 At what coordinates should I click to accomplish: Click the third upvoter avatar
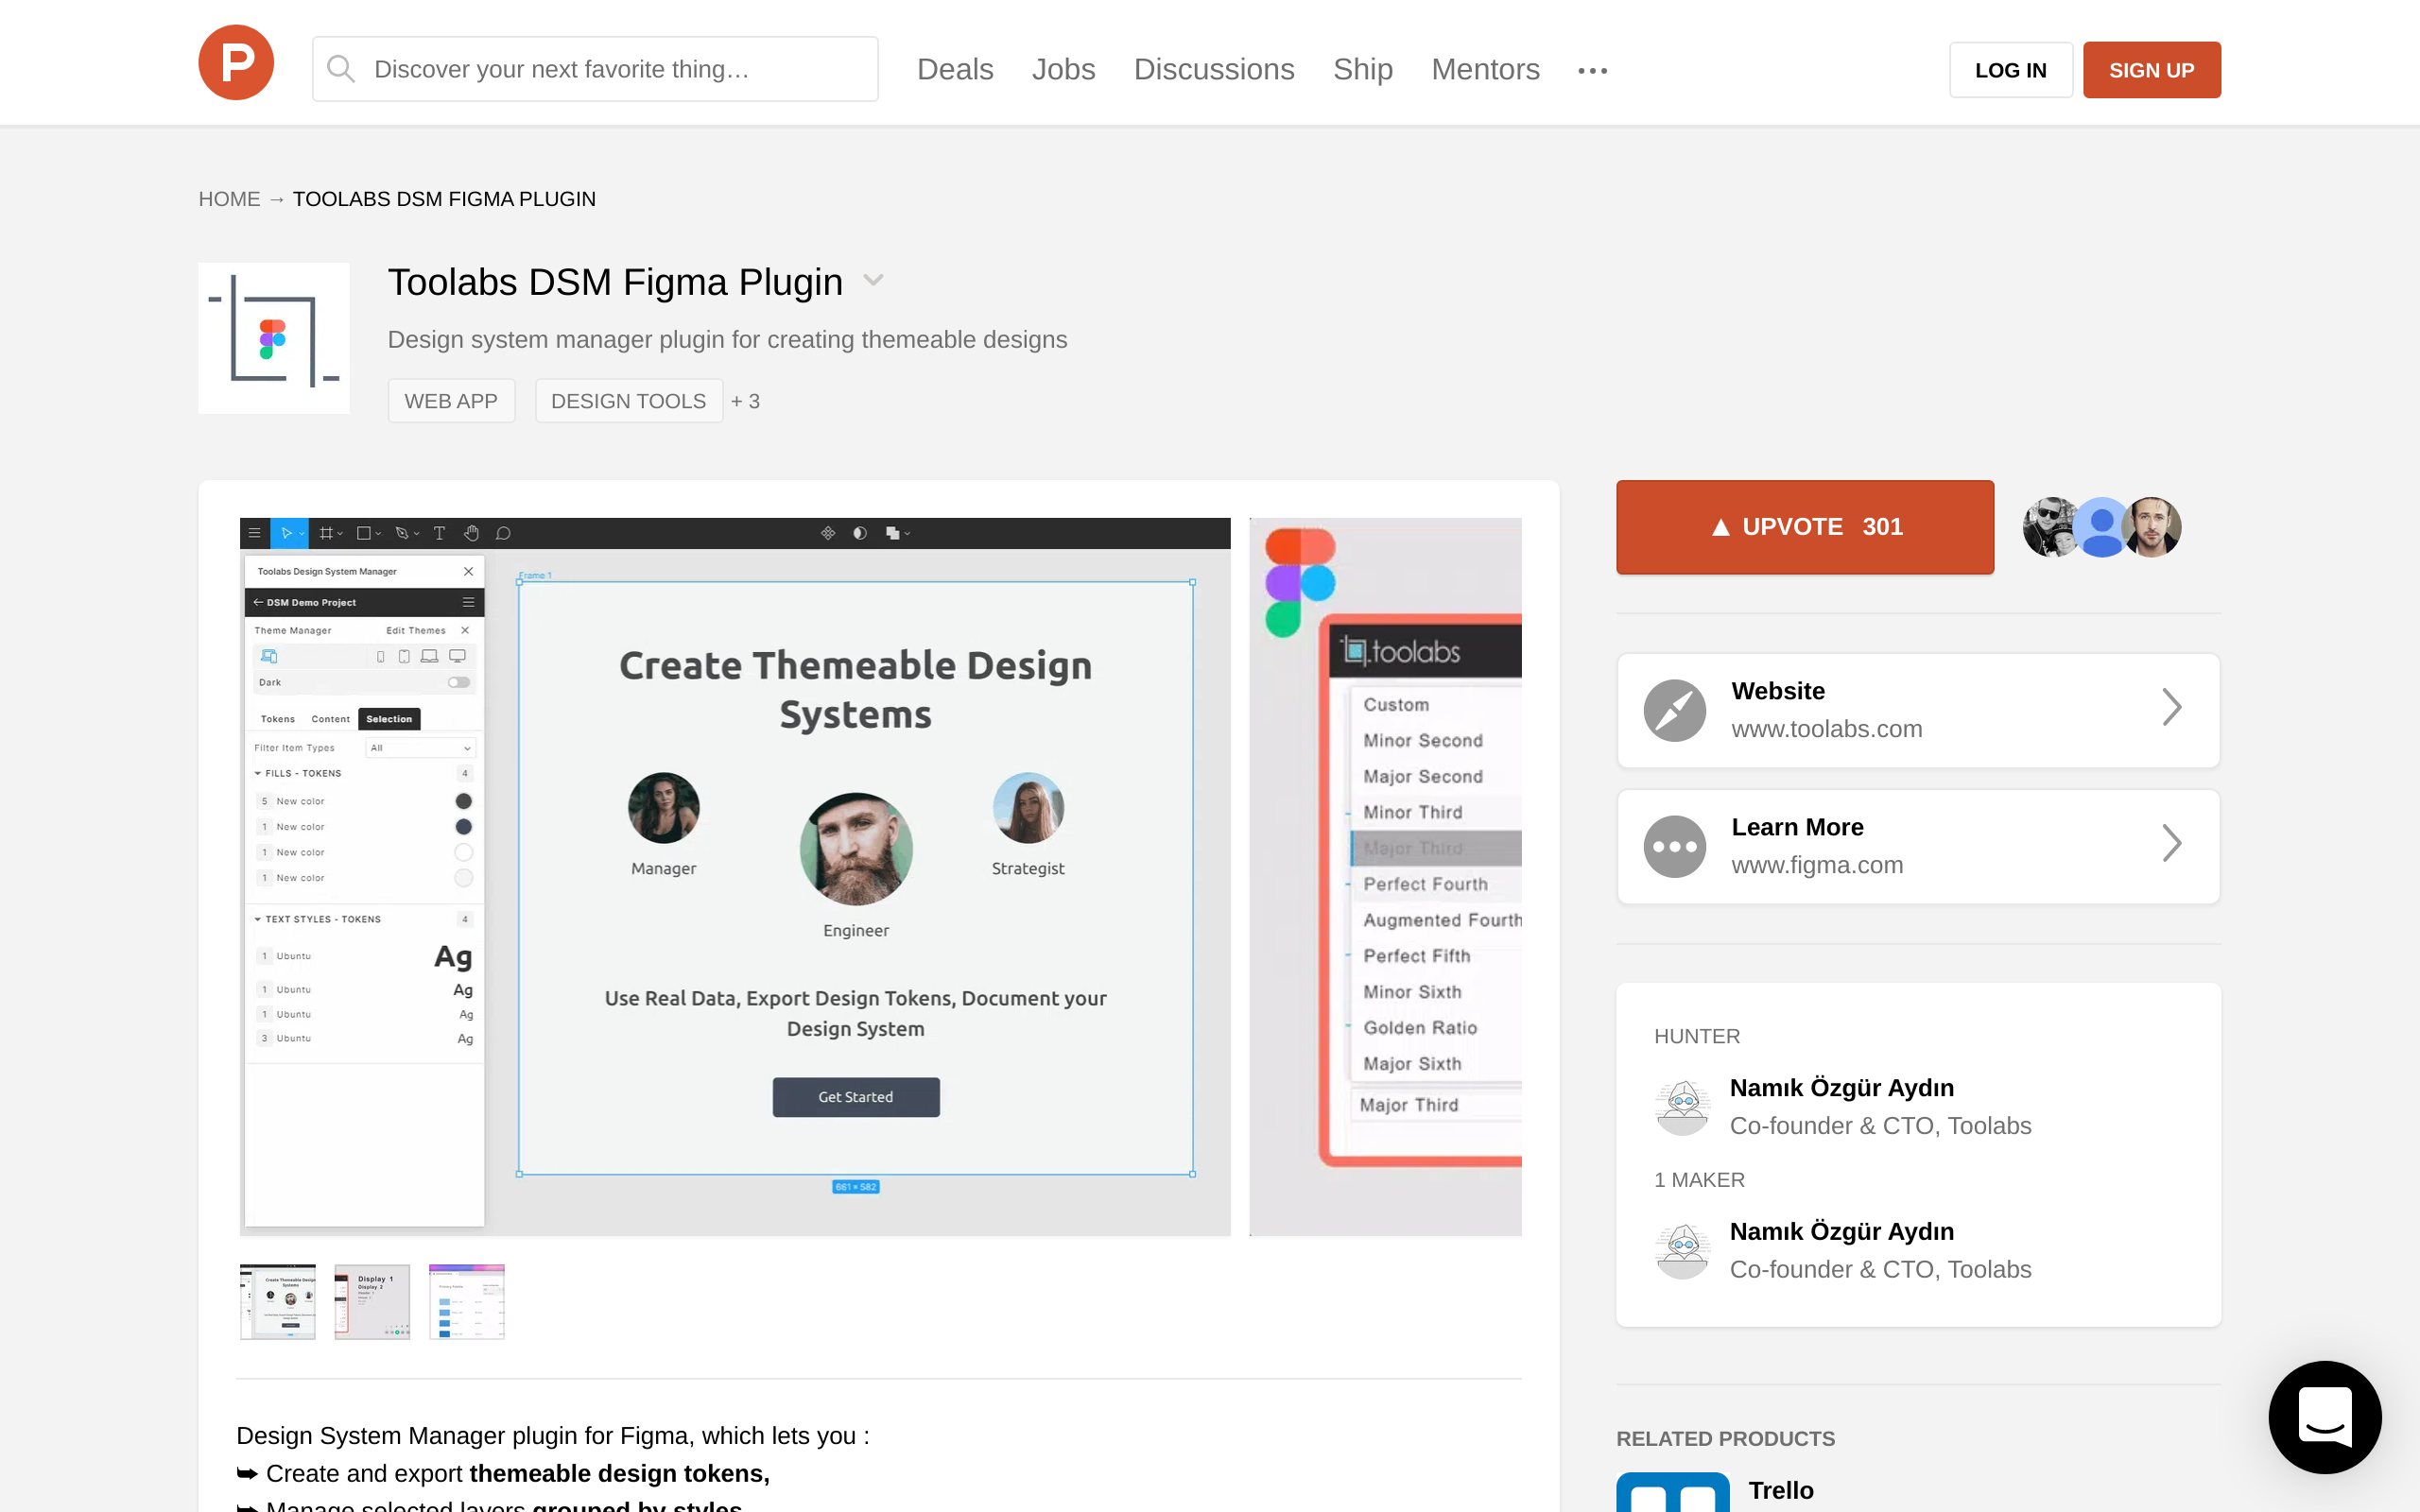(x=2152, y=527)
